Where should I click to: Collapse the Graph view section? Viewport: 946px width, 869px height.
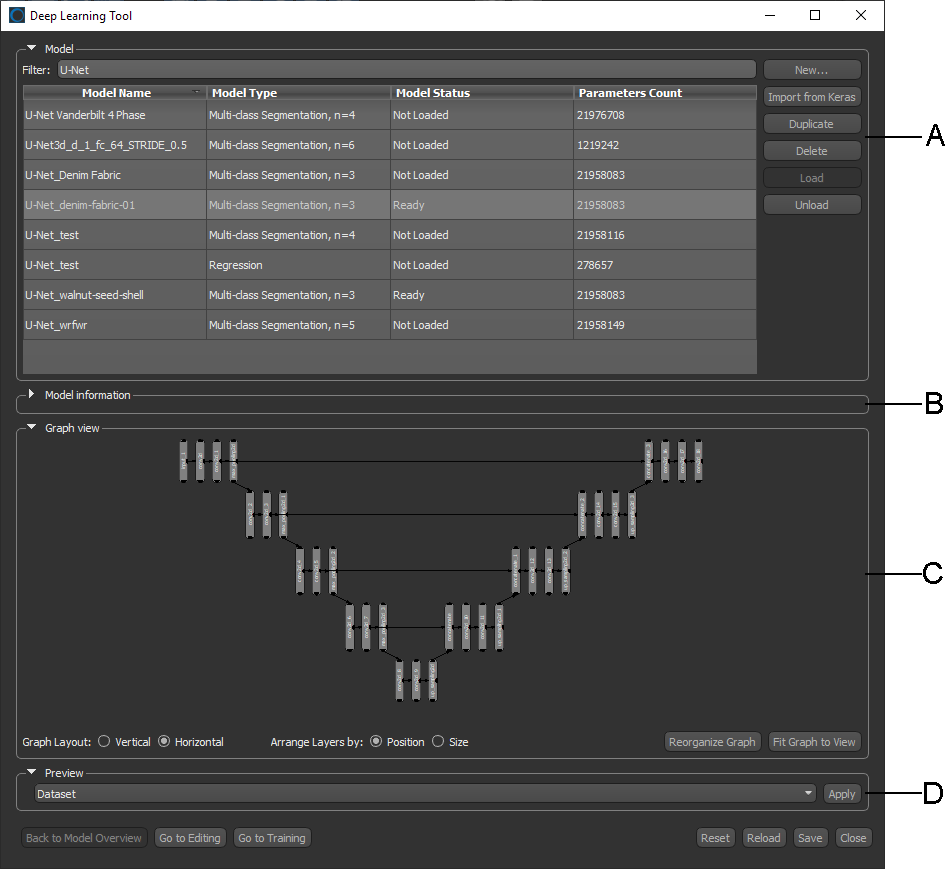tap(31, 428)
